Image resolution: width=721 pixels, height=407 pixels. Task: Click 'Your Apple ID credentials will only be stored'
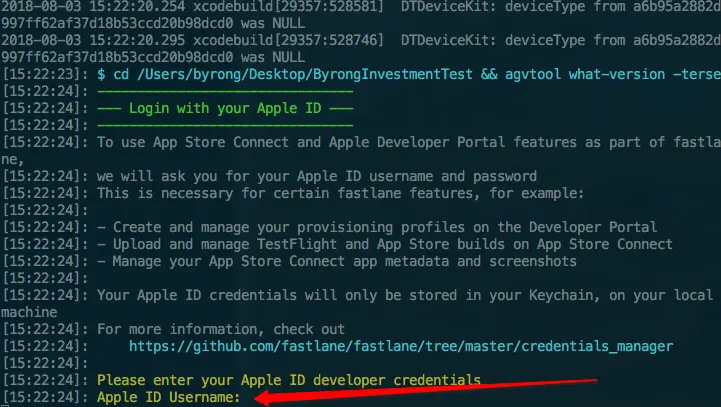pyautogui.click(x=405, y=295)
